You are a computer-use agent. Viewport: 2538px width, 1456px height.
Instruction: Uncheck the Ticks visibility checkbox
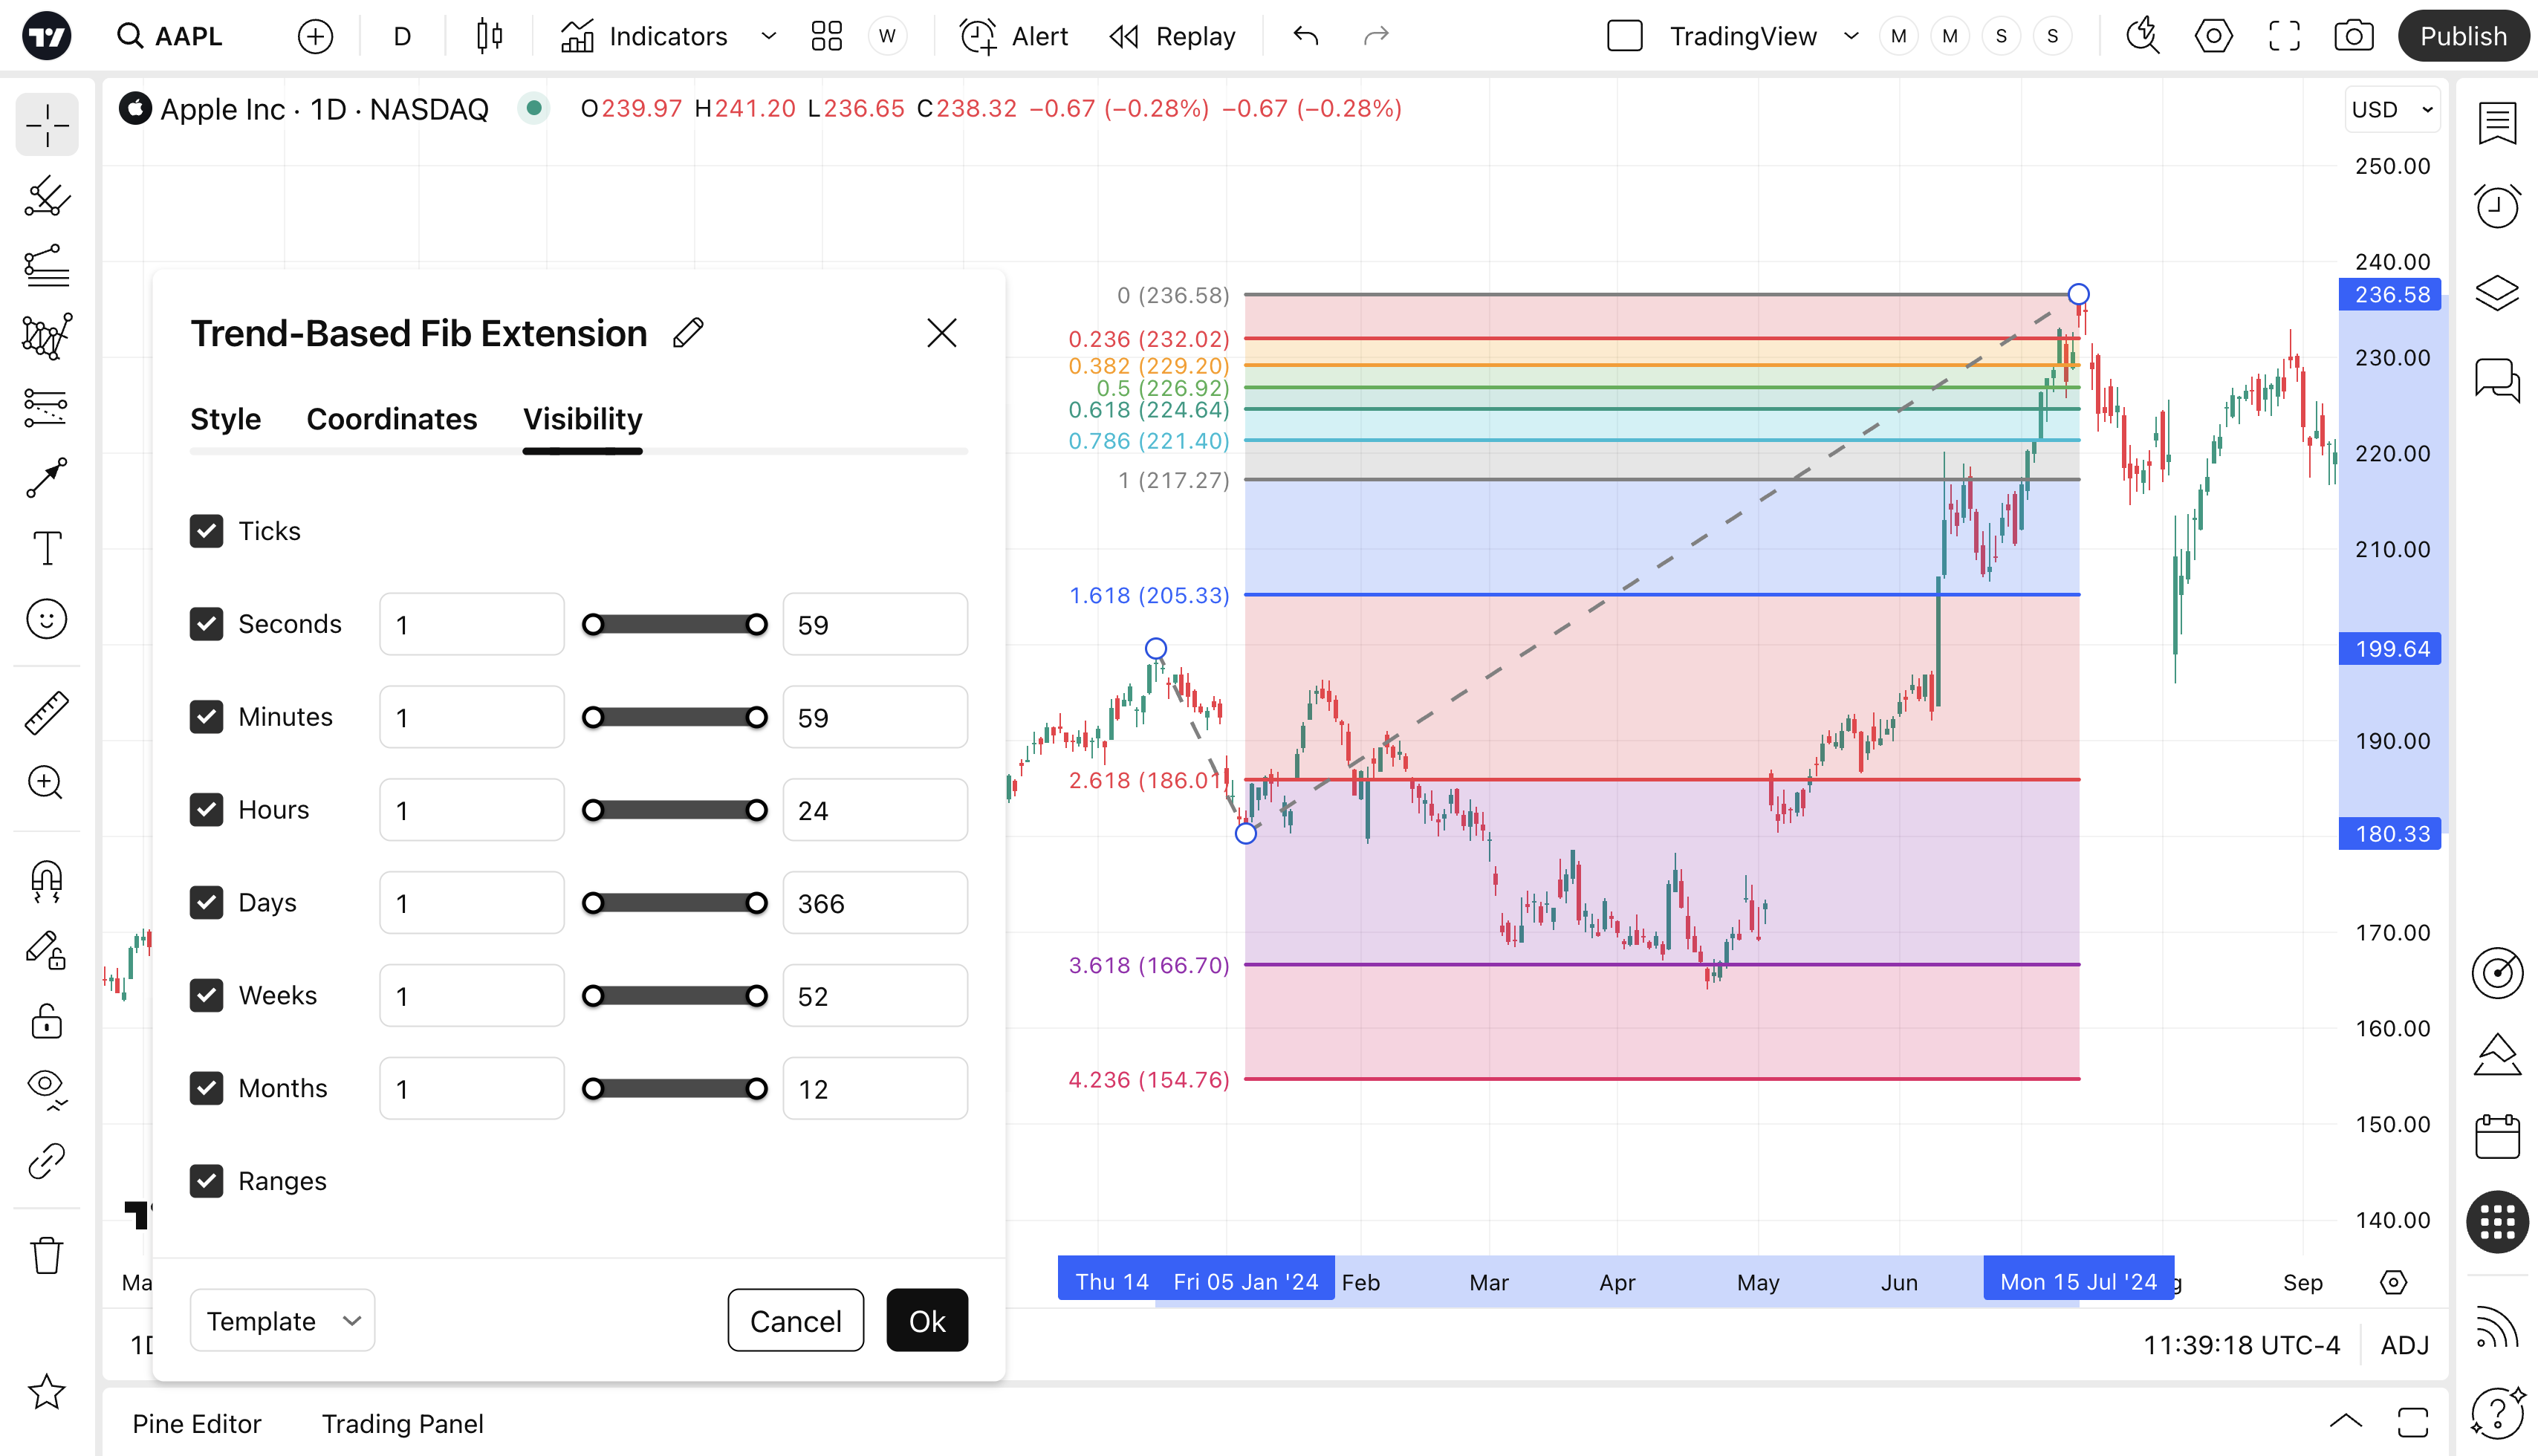click(x=207, y=531)
